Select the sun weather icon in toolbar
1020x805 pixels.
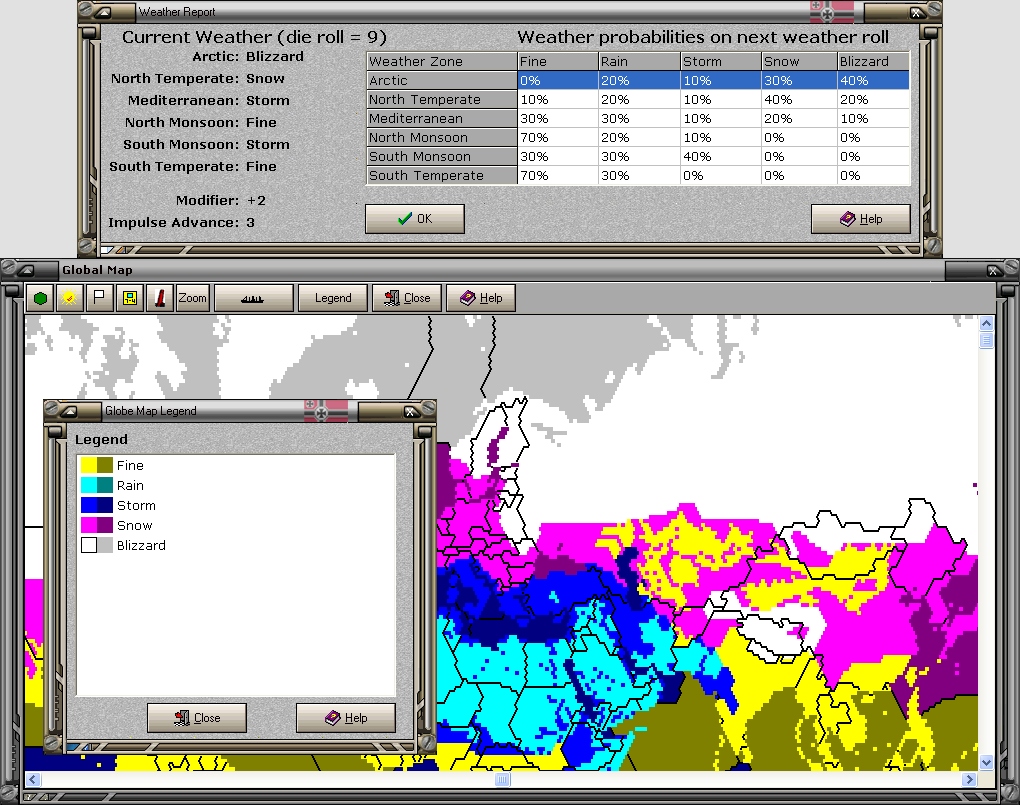(x=69, y=298)
